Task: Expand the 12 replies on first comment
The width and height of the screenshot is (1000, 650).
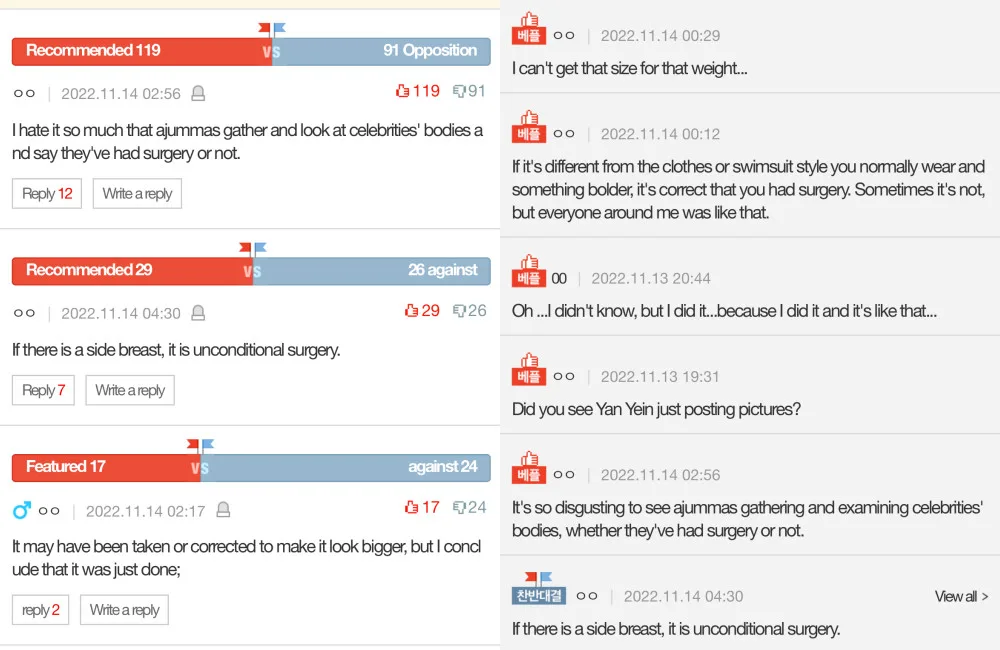Action: coord(47,194)
